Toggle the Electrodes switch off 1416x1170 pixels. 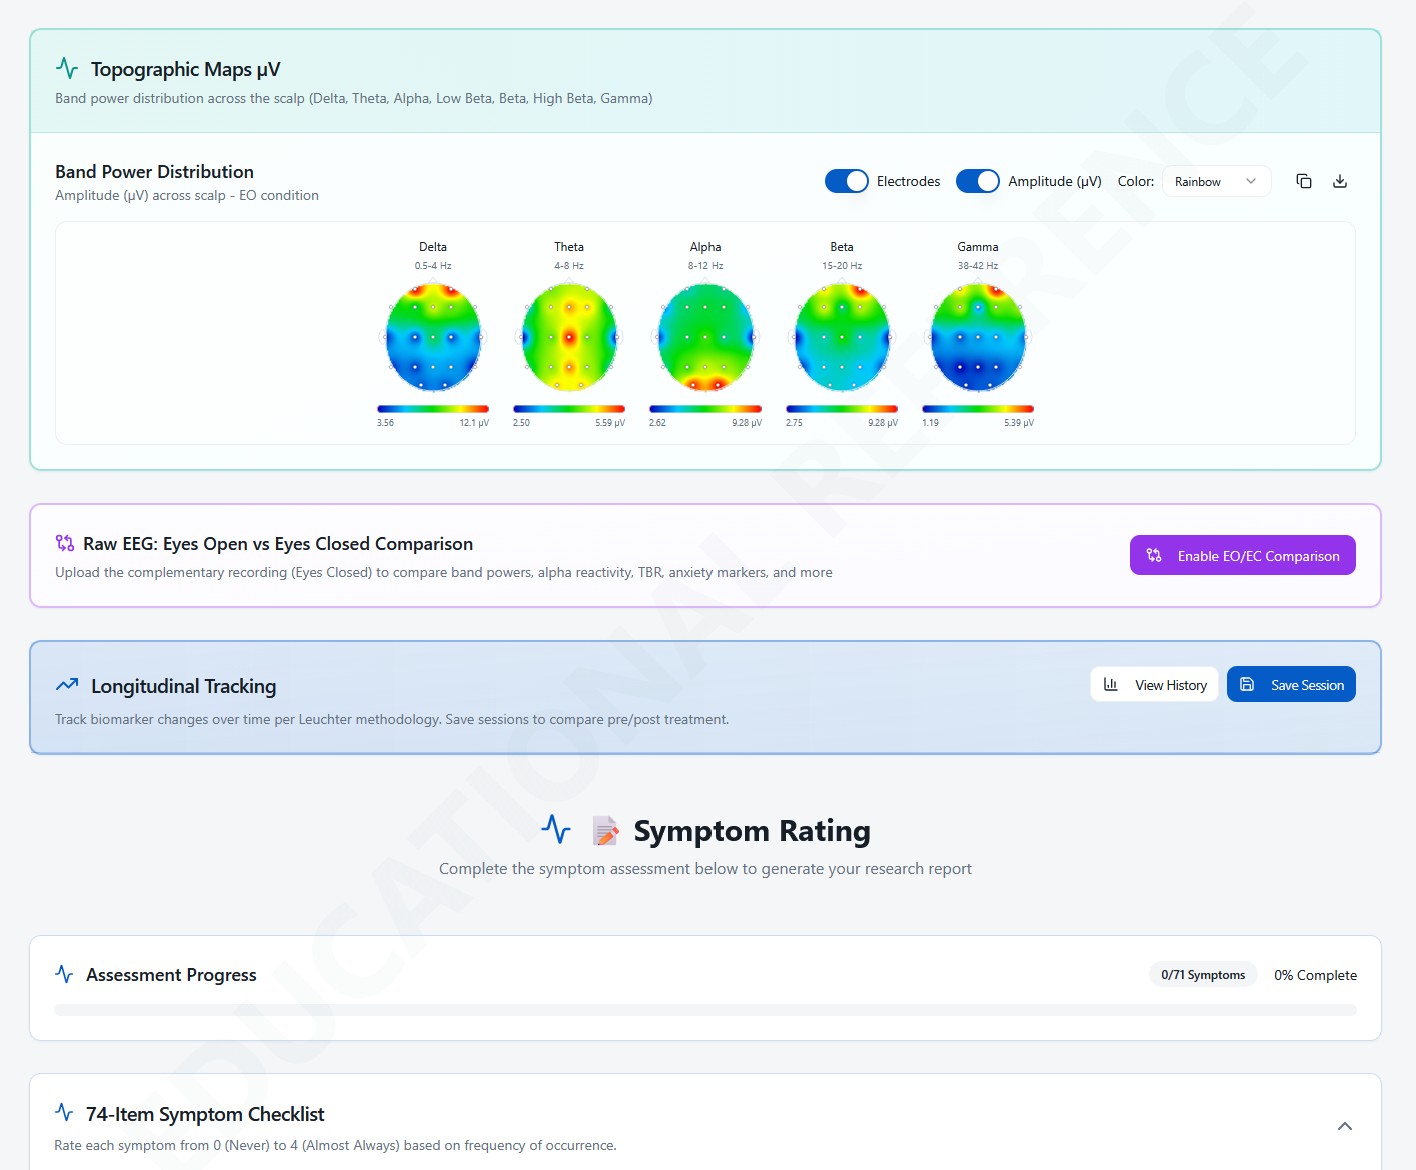click(x=846, y=181)
